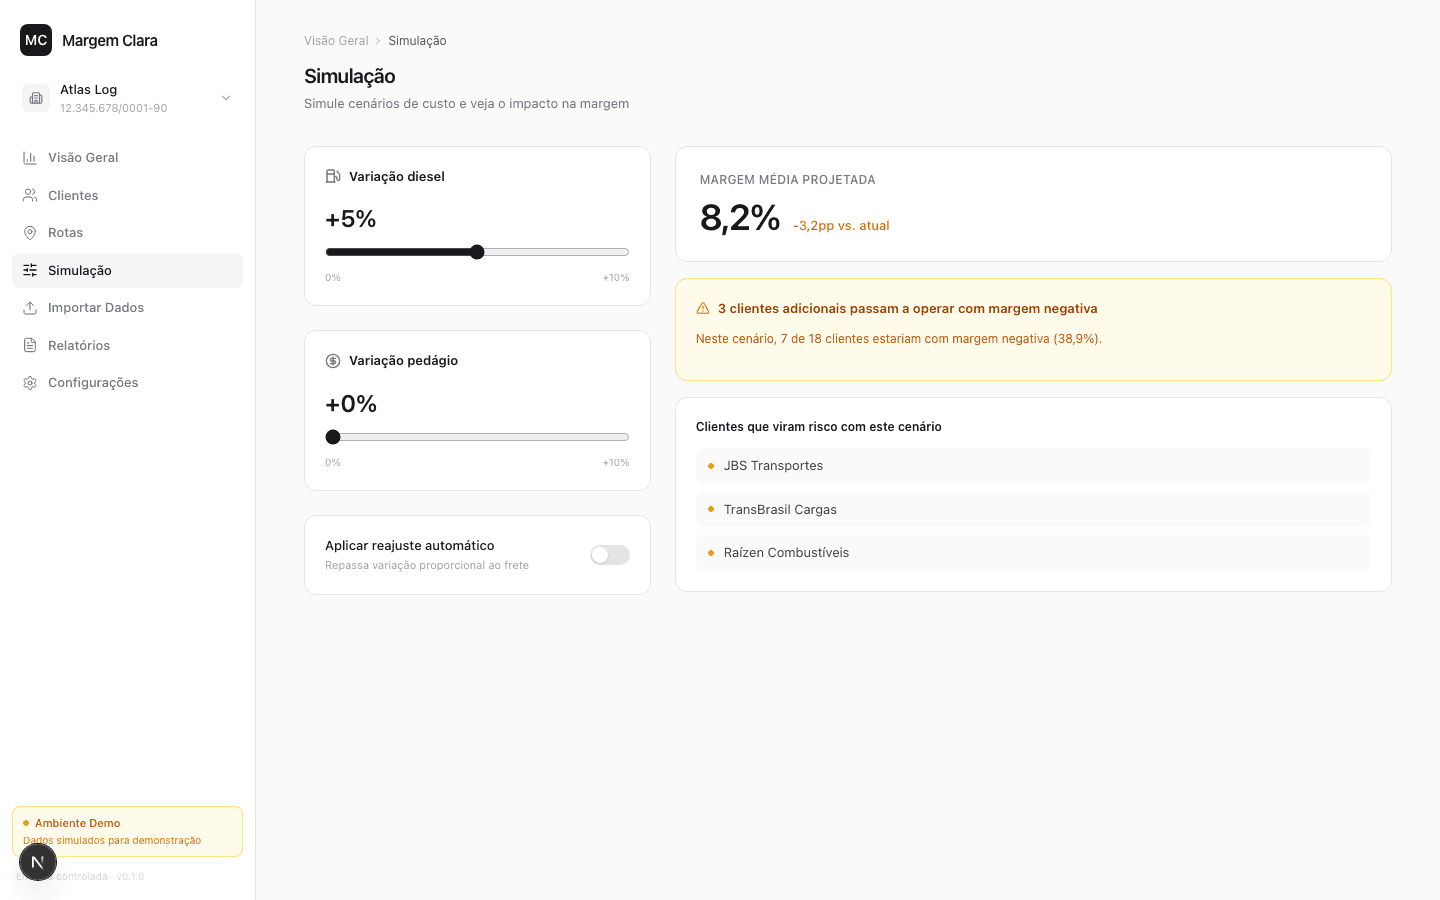Expand the Atlas Log company selector

(x=127, y=98)
